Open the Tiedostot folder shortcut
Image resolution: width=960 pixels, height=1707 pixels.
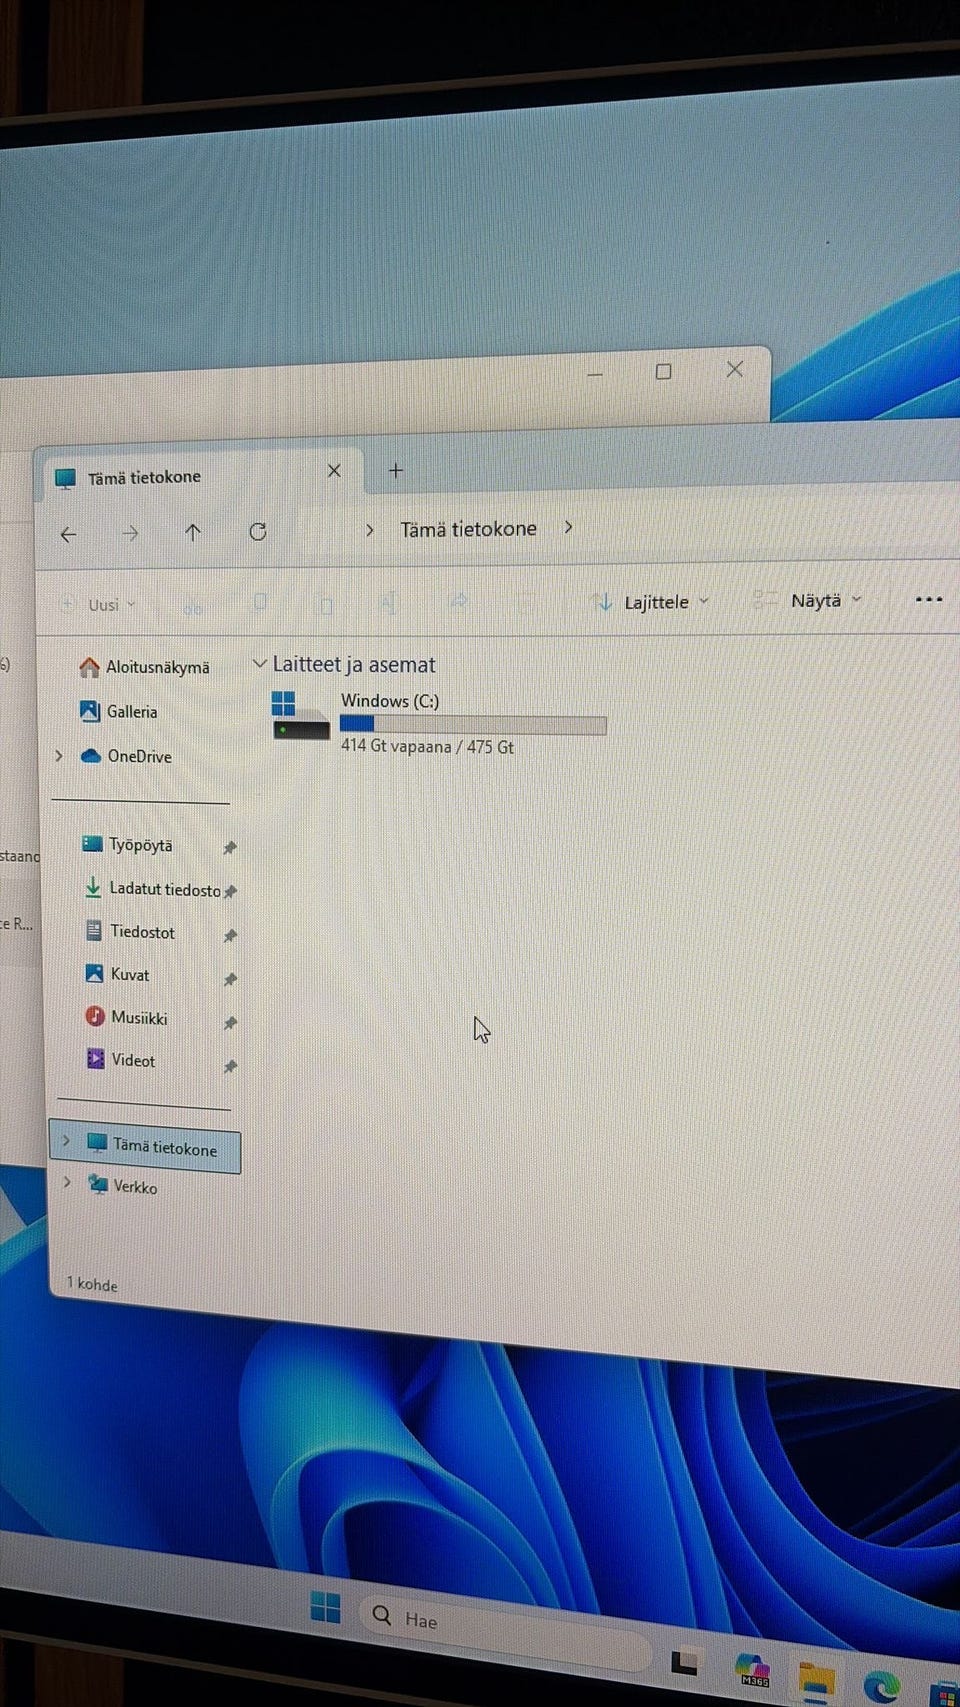click(x=129, y=931)
